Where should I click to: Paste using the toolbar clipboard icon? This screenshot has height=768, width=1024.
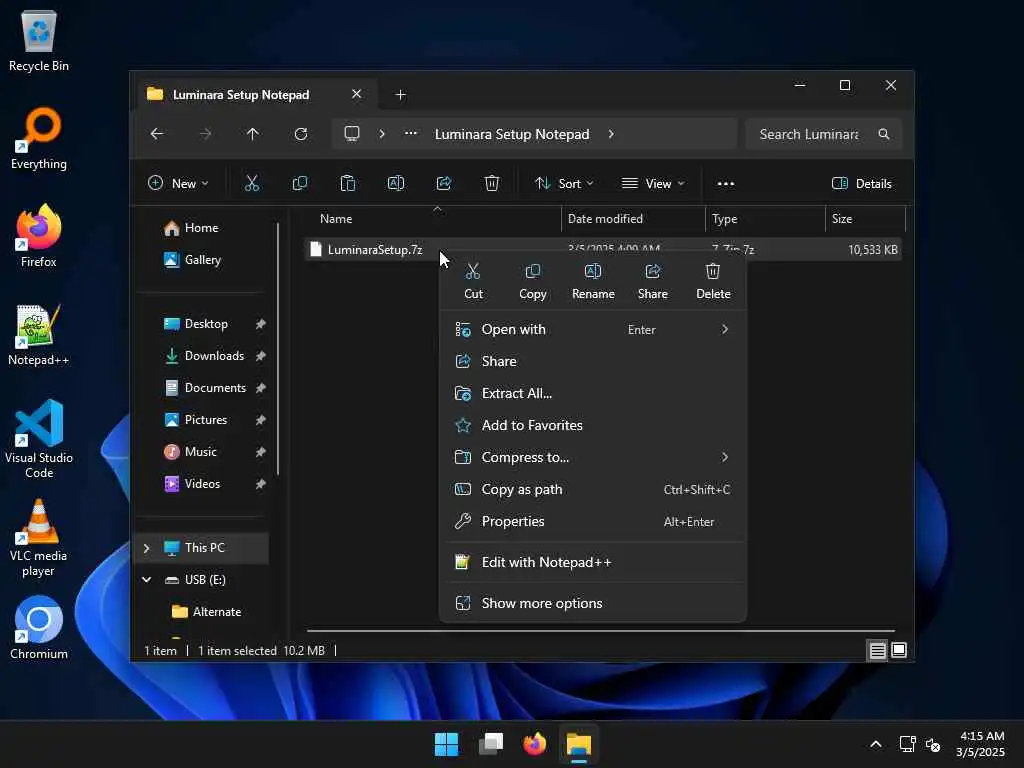tap(347, 184)
